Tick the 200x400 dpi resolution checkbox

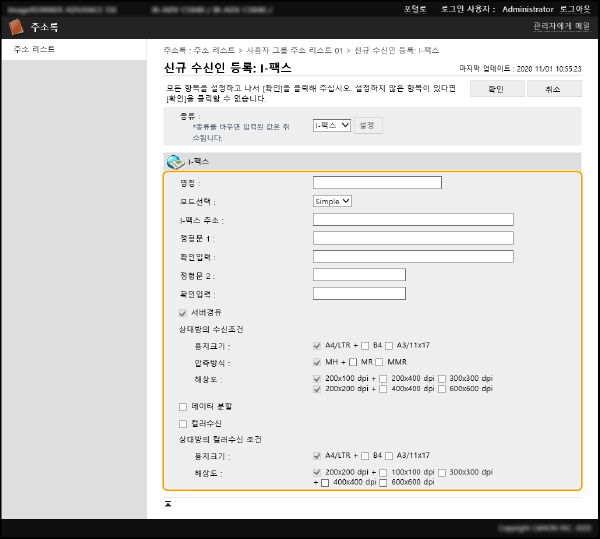point(384,379)
